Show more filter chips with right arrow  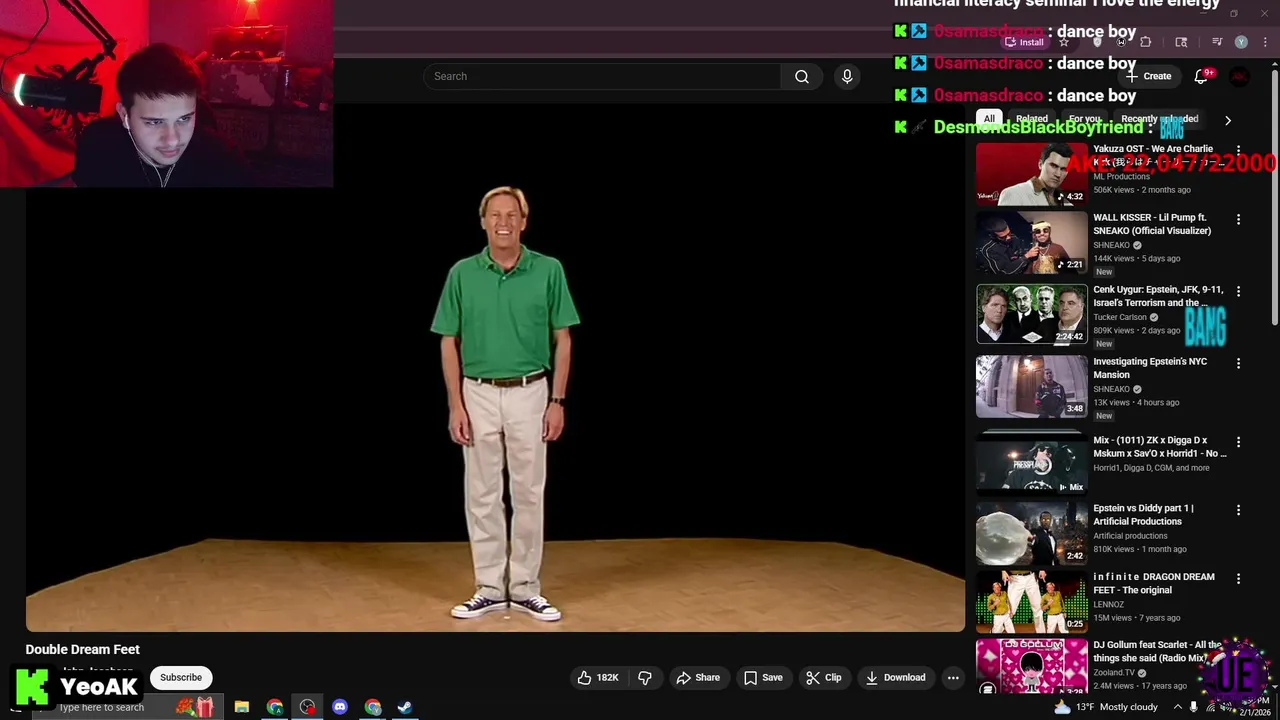point(1227,119)
